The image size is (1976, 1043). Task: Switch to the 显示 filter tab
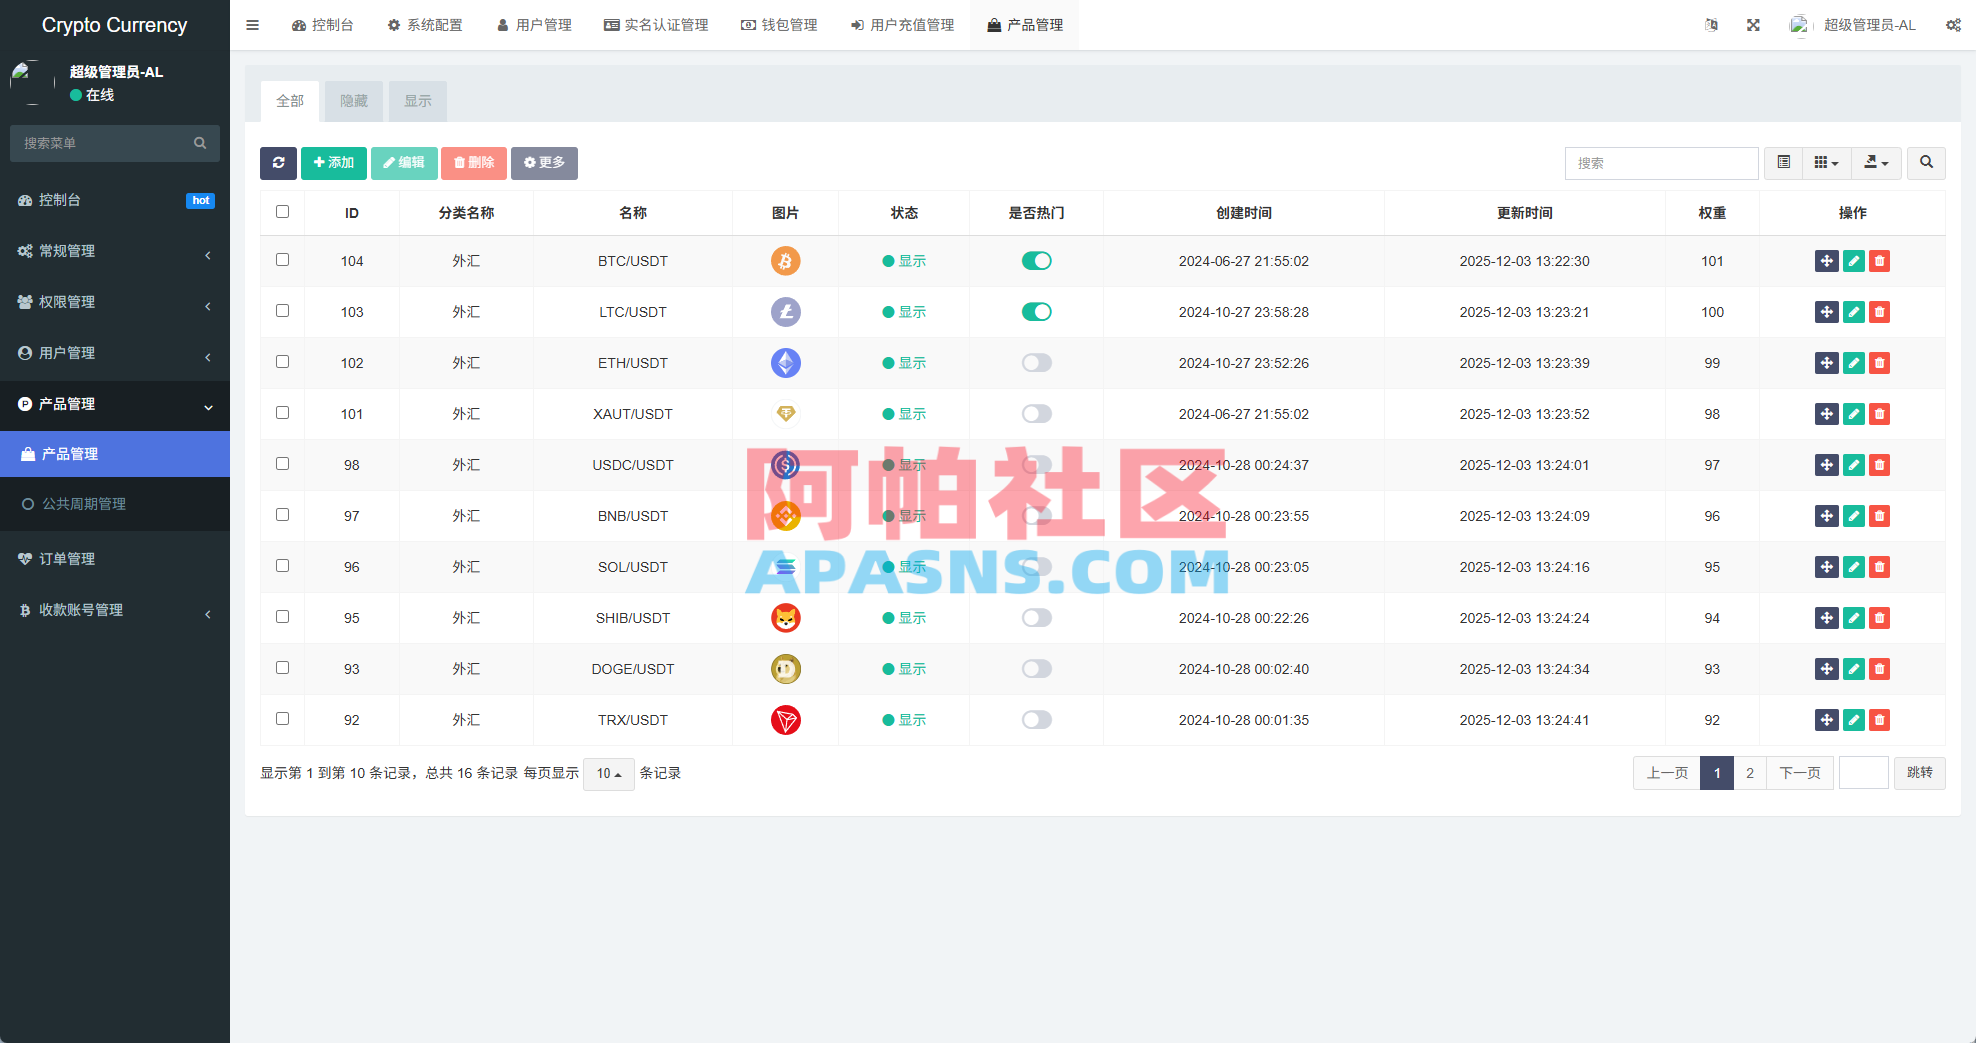coord(418,101)
